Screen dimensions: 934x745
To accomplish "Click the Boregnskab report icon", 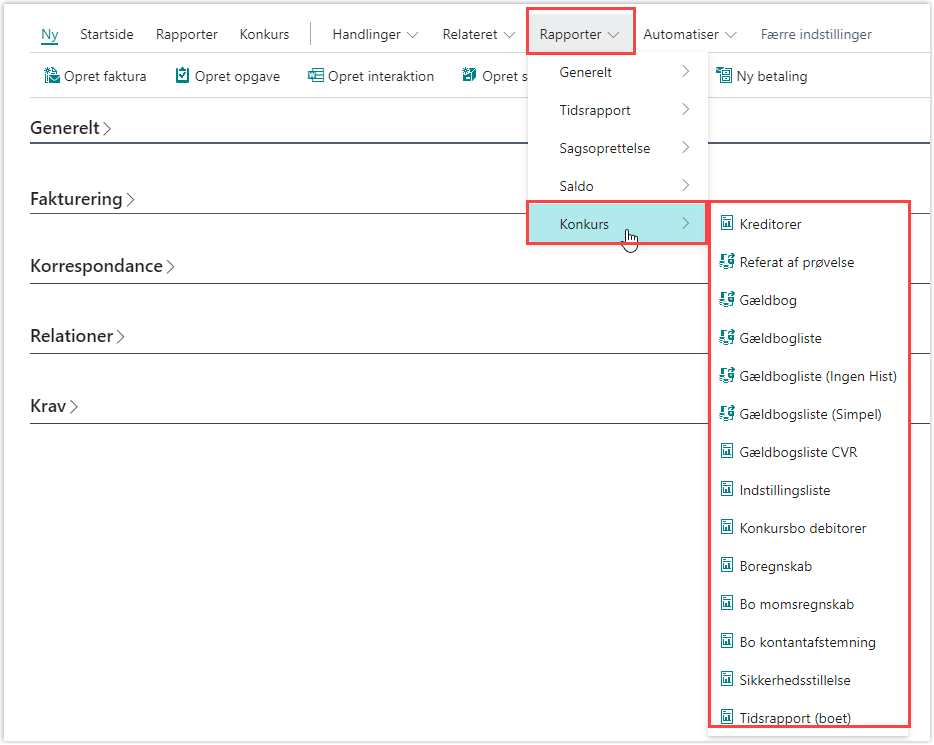I will (x=727, y=565).
